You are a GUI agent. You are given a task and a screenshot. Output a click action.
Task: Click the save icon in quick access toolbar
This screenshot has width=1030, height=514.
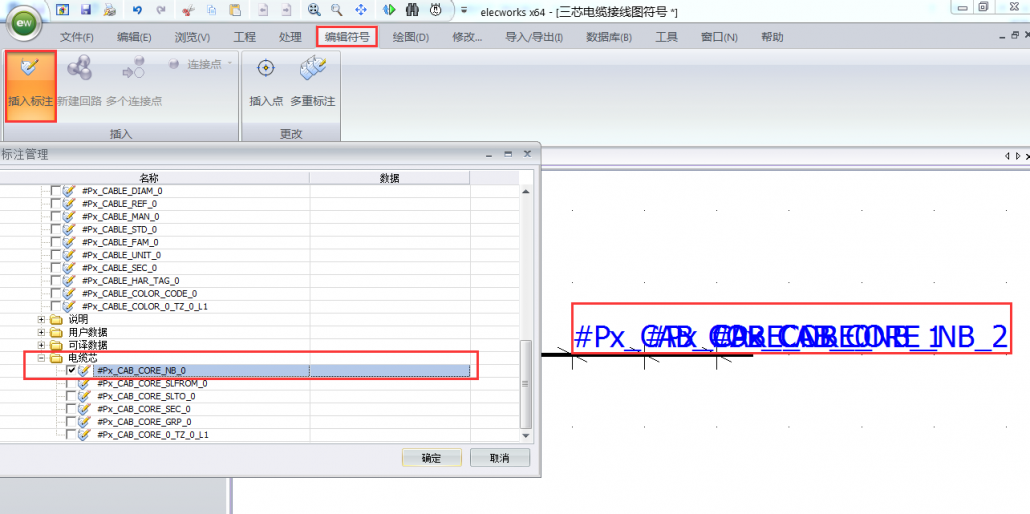tap(85, 10)
